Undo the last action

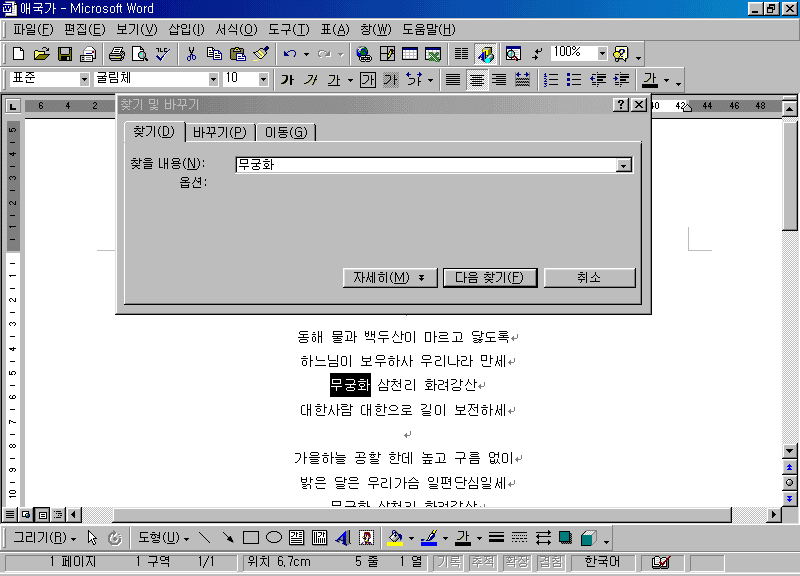[x=290, y=54]
